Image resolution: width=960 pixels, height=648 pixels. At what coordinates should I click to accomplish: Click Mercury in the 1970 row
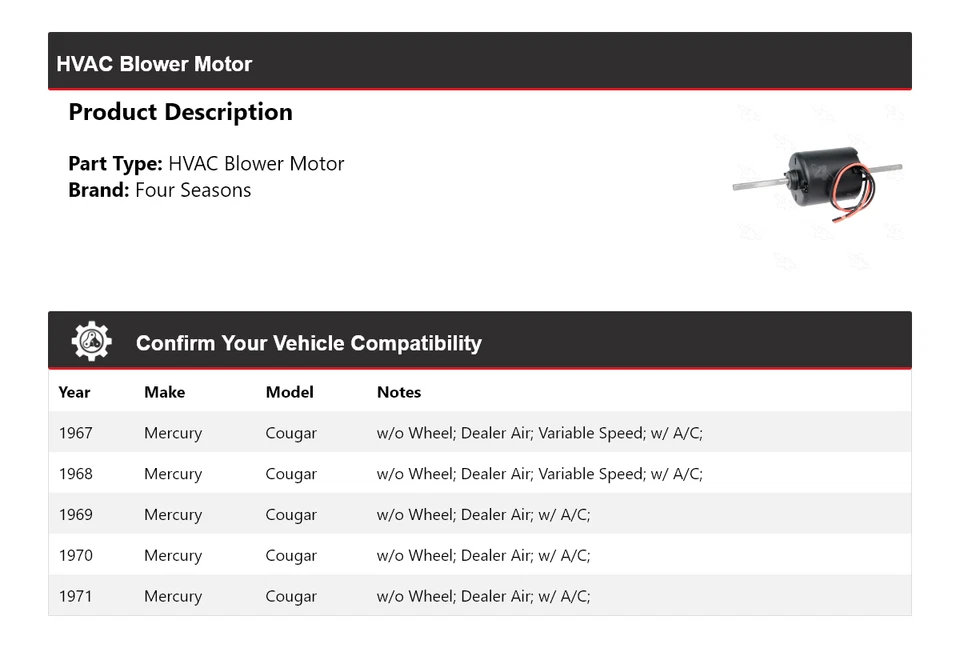(172, 556)
